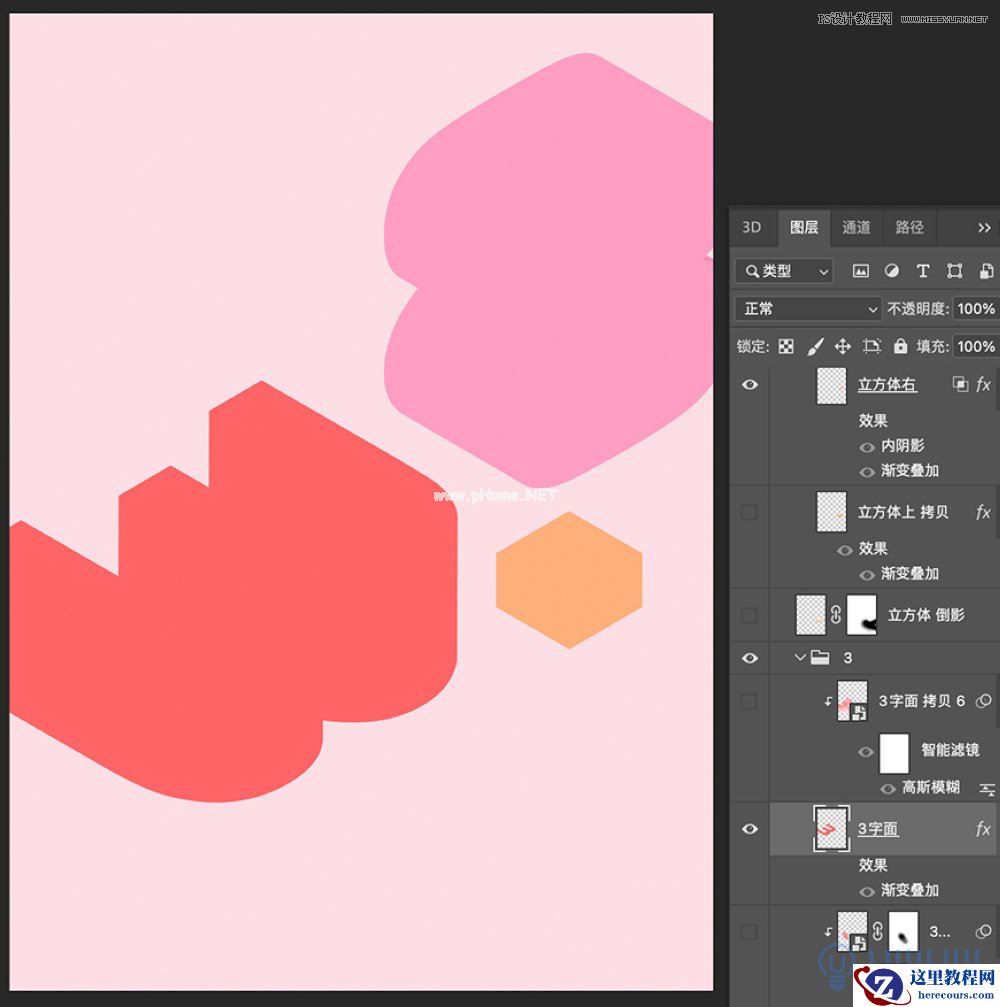
Task: Select 立方体右 layer thumbnail
Action: tap(831, 385)
